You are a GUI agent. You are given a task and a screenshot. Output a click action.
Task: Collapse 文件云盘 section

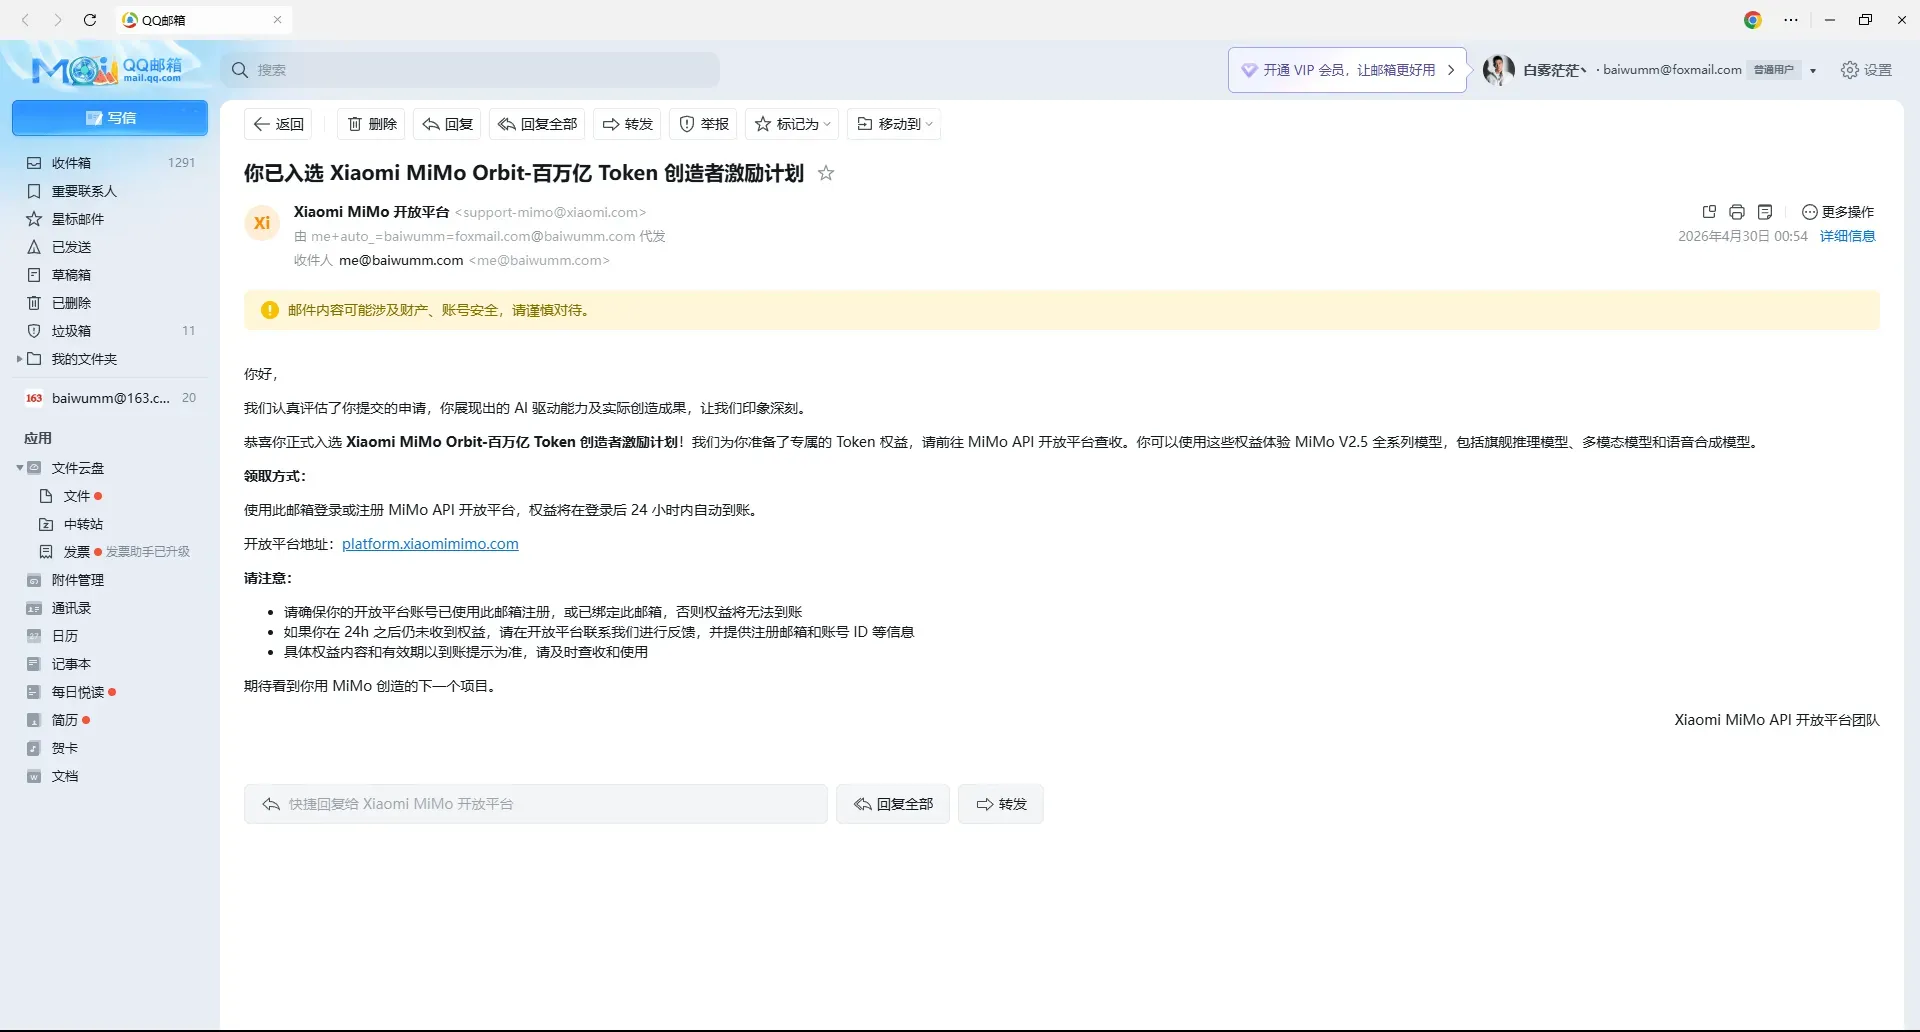pos(19,468)
